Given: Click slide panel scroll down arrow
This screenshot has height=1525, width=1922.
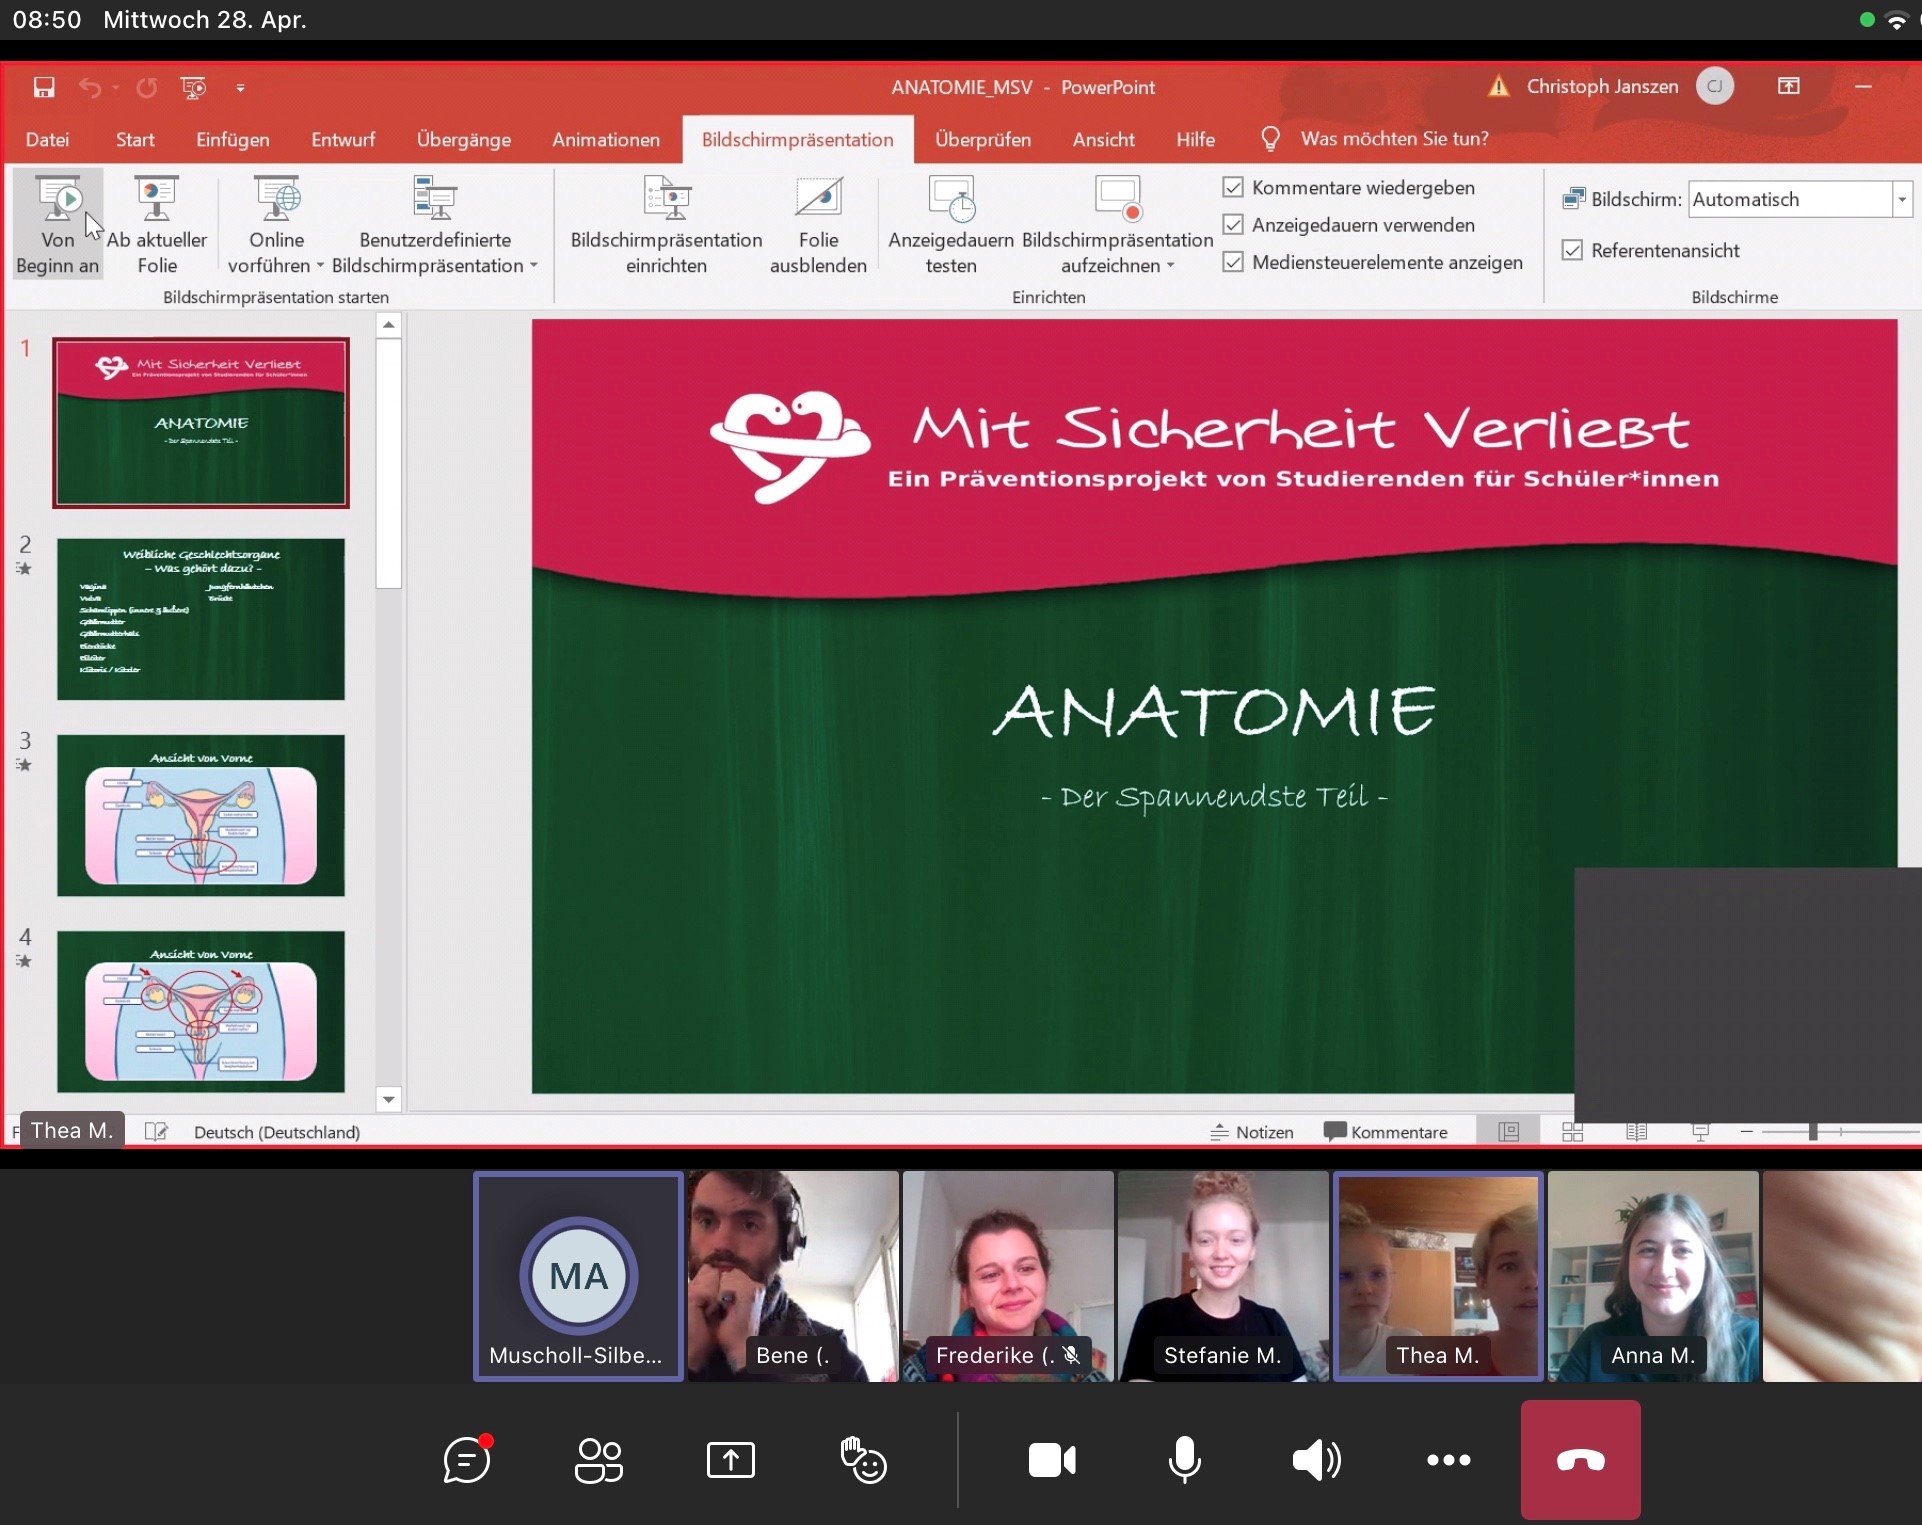Looking at the screenshot, I should tap(389, 1100).
